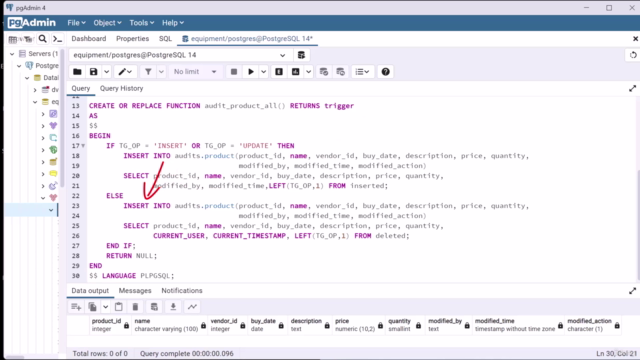Collapse the Servers tree node
Screen dimensions: 640x360
(x=12, y=54)
